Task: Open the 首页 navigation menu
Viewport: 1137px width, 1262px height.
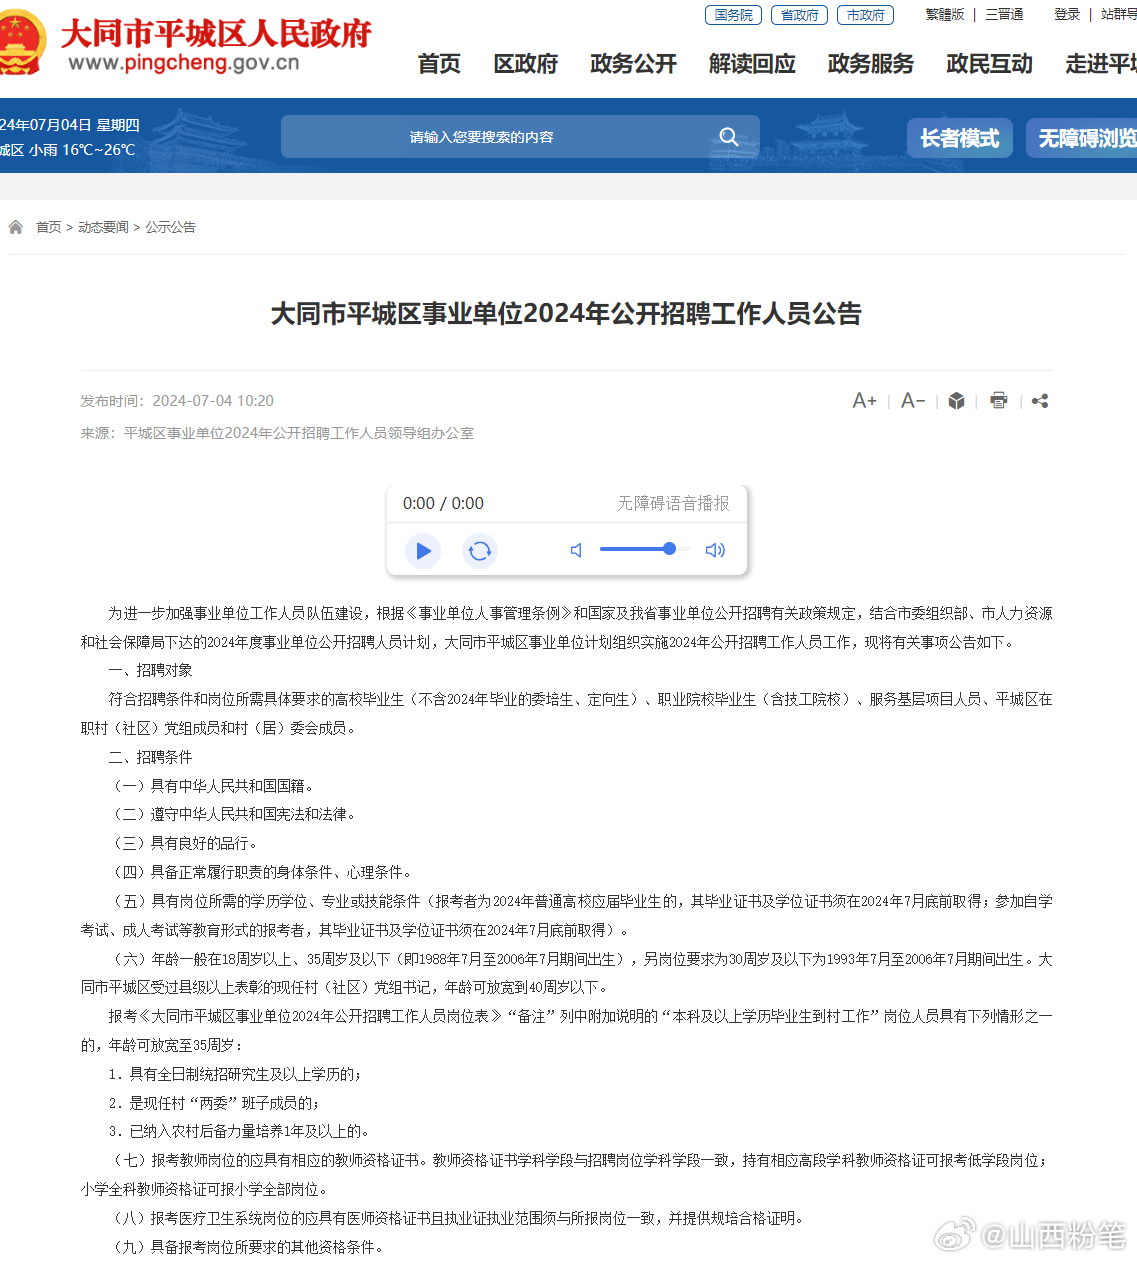Action: click(439, 64)
